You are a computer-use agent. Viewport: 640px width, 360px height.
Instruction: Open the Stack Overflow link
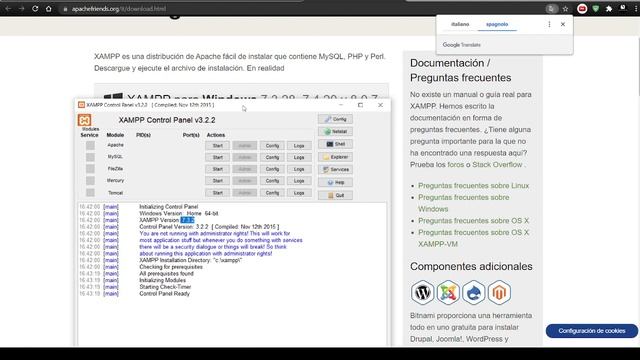coord(497,164)
